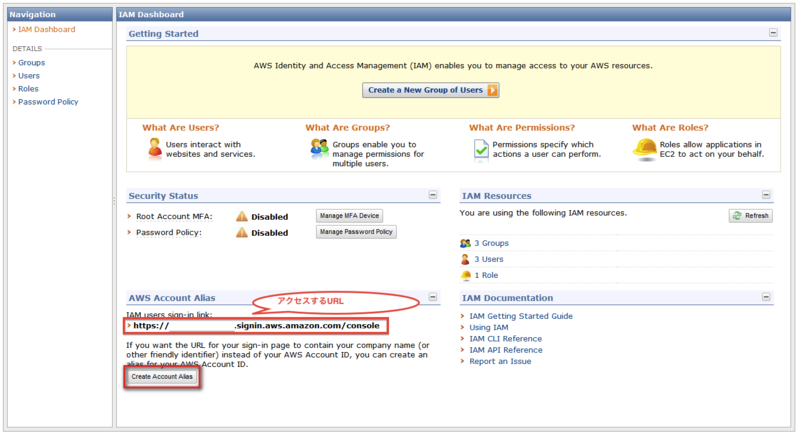Open Password Policy in navigation pane
Screen dimensions: 800x434
48,102
